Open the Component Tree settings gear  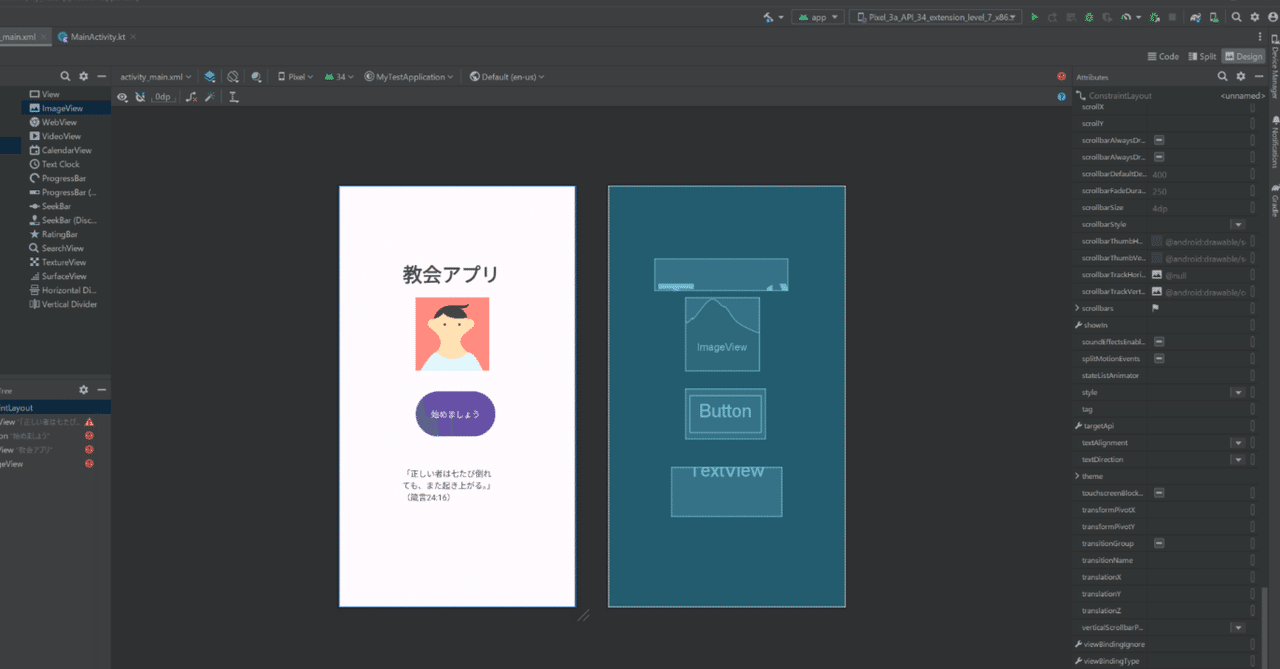[x=84, y=390]
